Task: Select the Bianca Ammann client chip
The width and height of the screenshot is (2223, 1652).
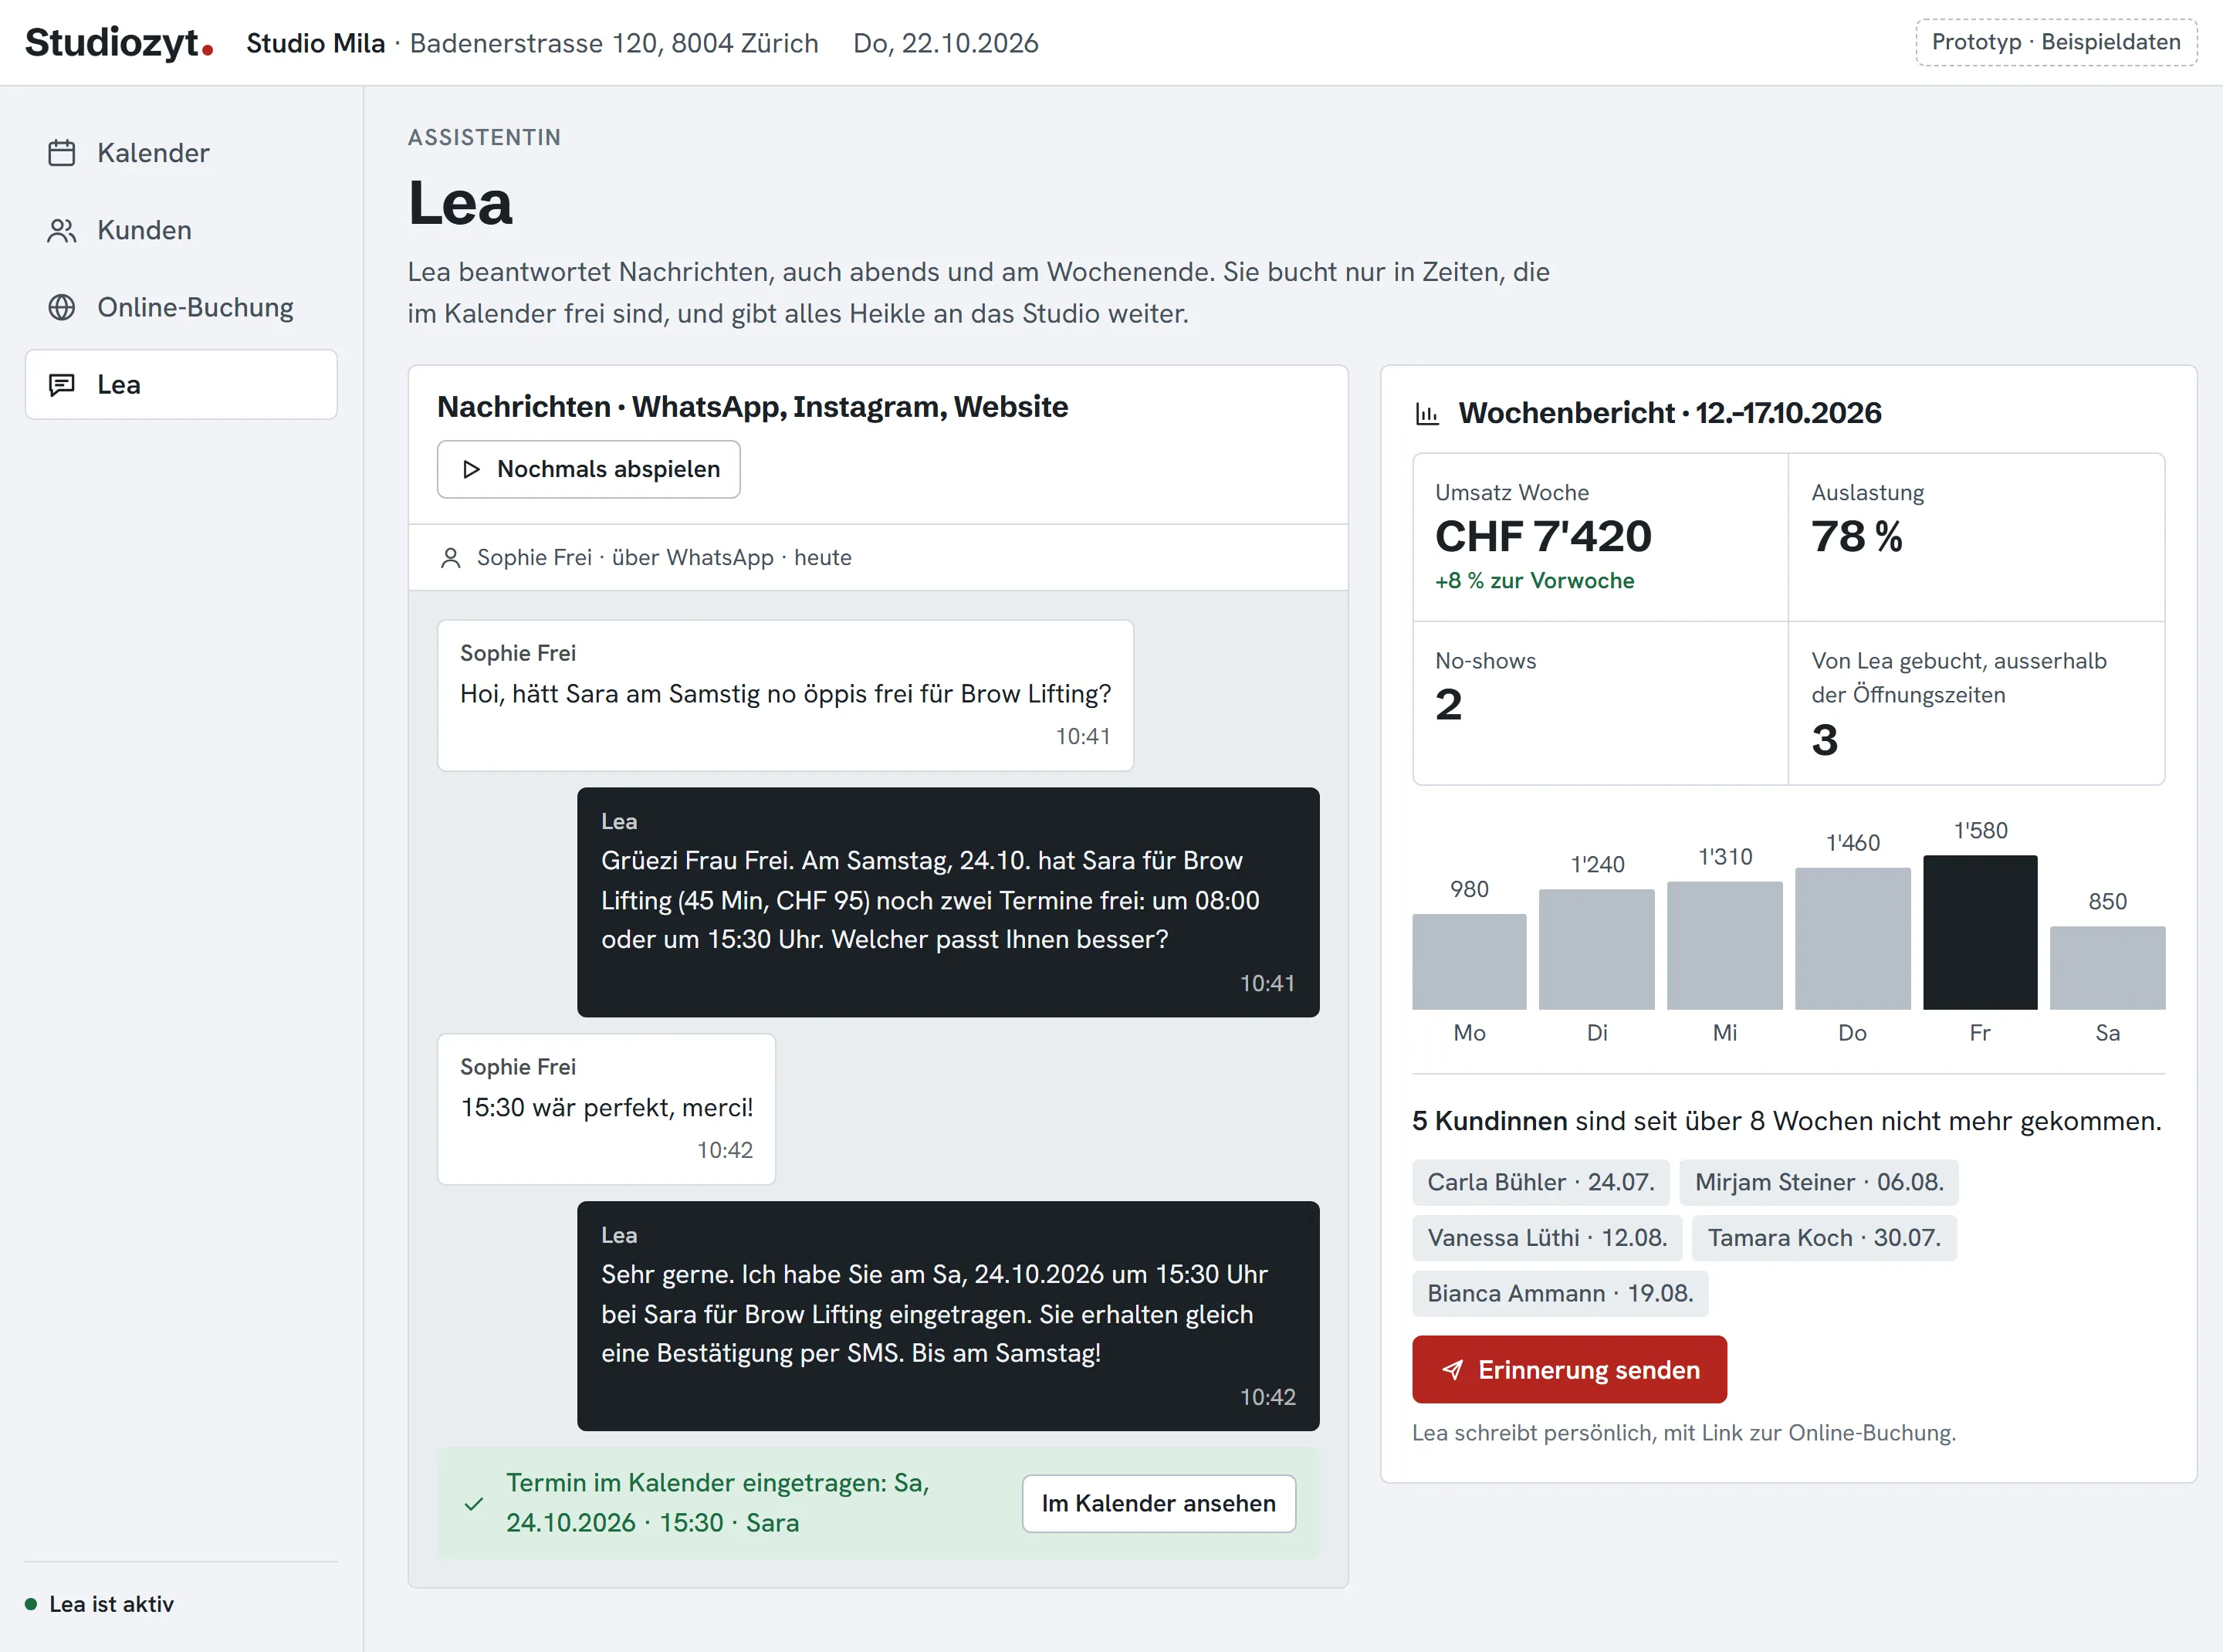Action: [x=1560, y=1294]
